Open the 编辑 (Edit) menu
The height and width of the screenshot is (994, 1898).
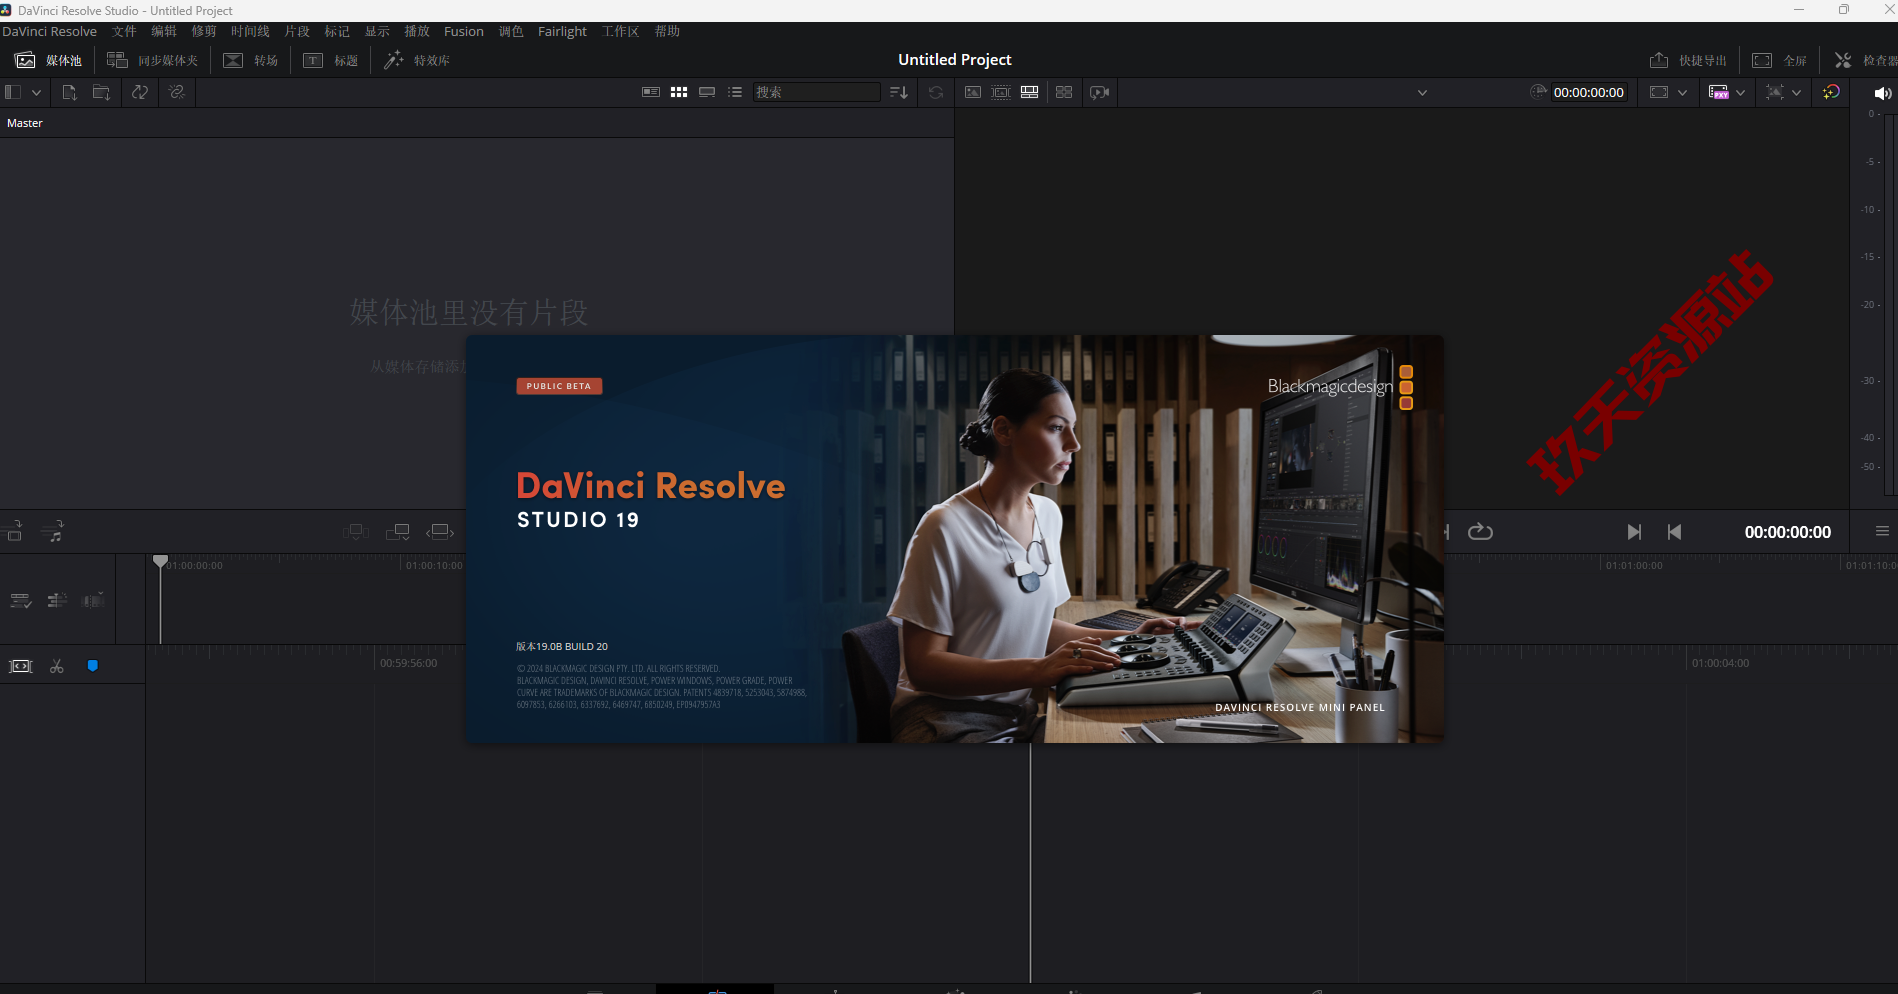click(164, 31)
